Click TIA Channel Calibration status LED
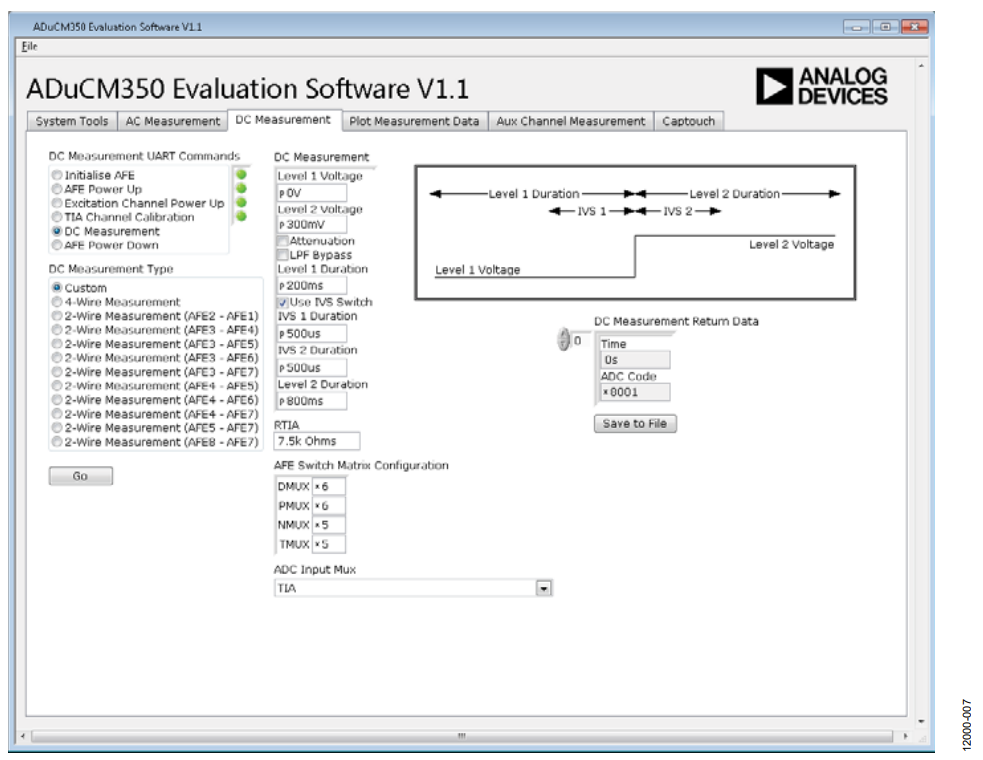This screenshot has width=983, height=760. point(241,217)
